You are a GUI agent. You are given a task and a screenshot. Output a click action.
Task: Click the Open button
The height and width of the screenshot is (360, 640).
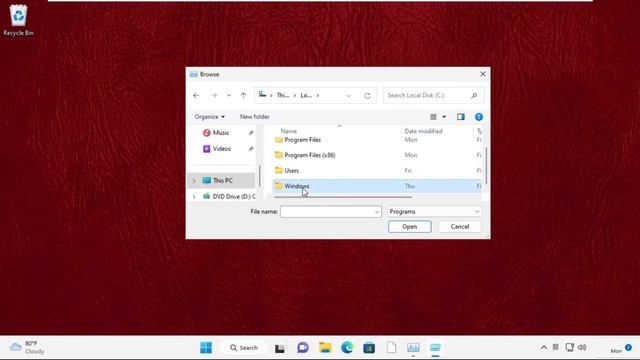tap(409, 227)
